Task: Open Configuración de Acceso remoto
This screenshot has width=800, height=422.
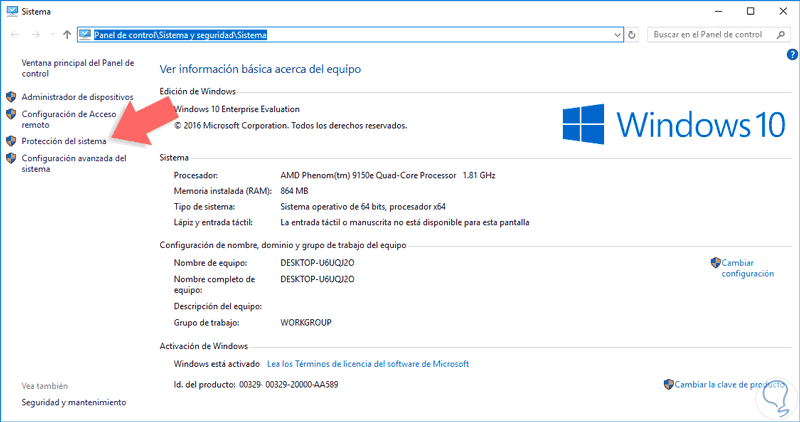Action: [69, 119]
